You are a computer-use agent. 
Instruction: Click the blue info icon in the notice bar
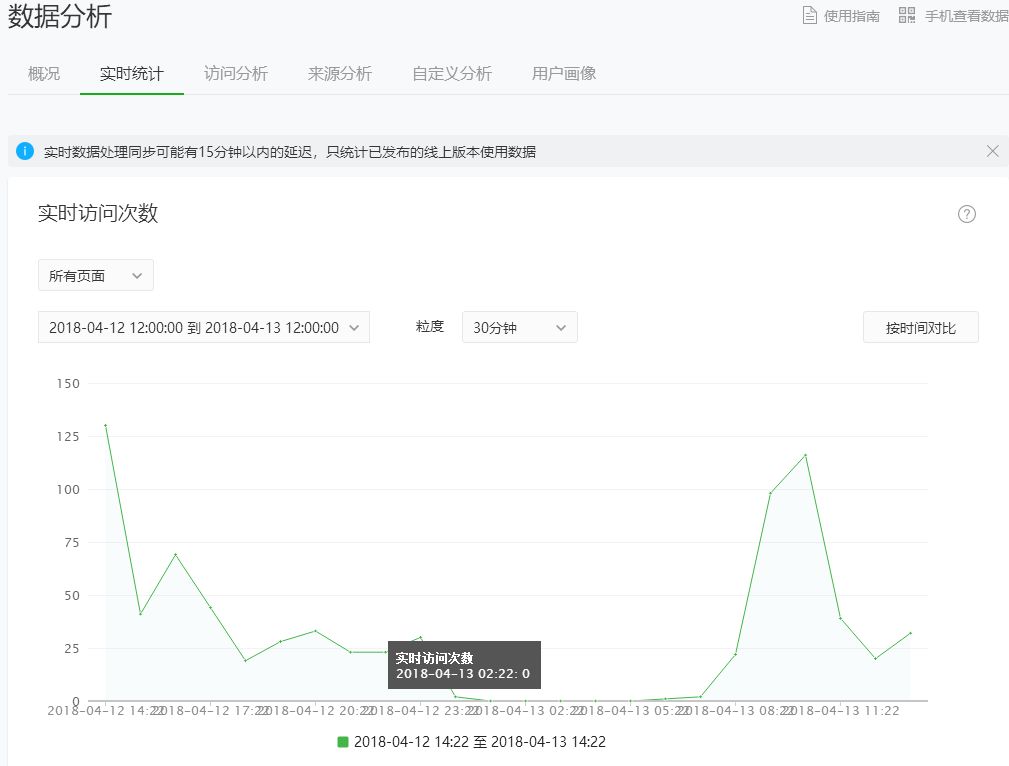click(24, 150)
